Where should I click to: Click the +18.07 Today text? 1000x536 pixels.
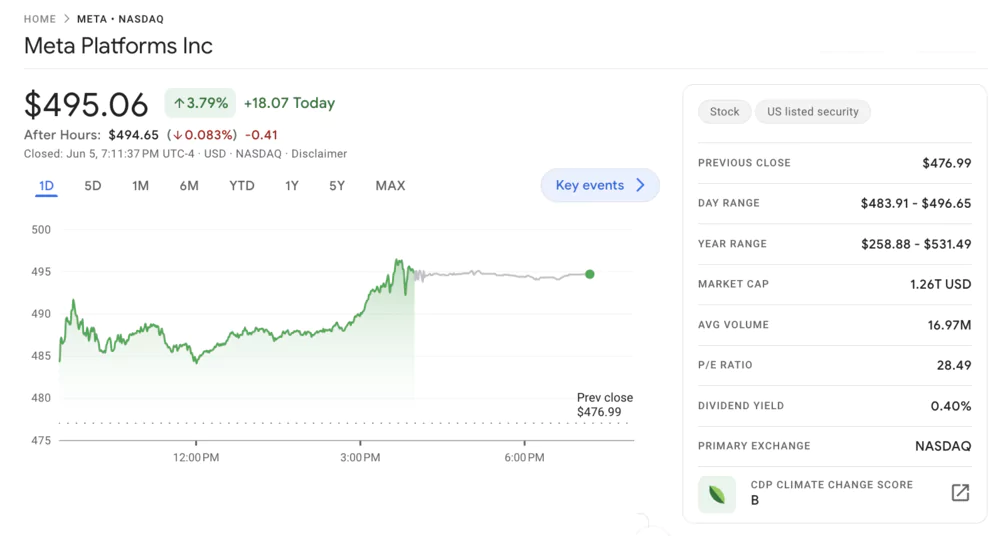[x=290, y=103]
